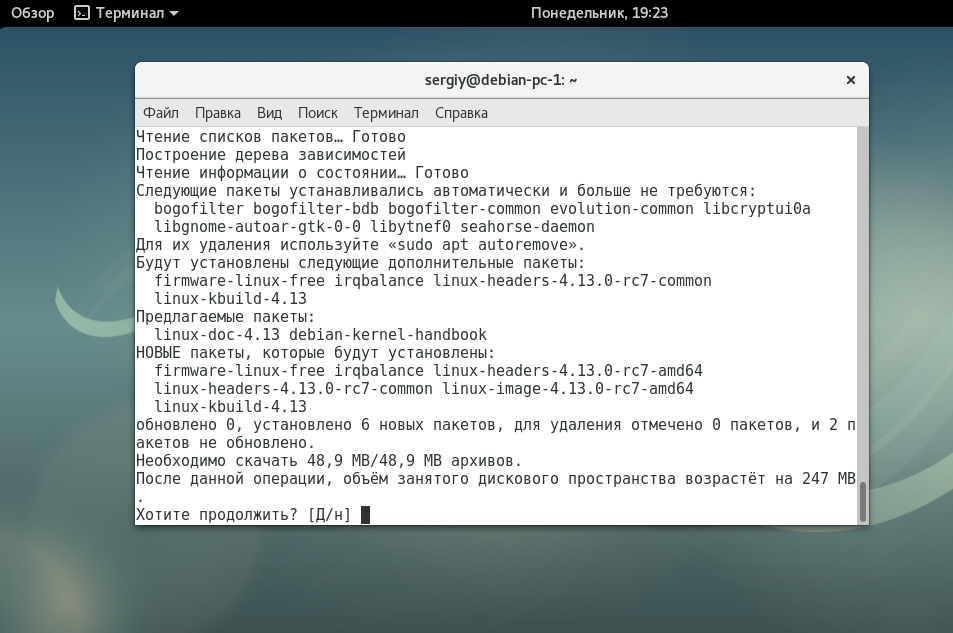This screenshot has width=953, height=633.
Task: Close the terminal window
Action: pos(850,80)
